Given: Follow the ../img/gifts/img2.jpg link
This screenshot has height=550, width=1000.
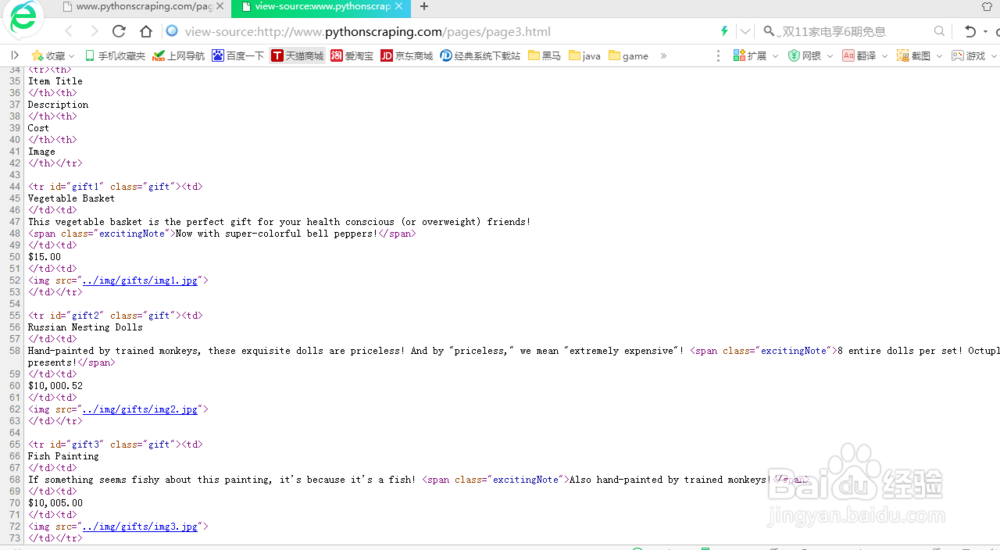Looking at the screenshot, I should [140, 410].
